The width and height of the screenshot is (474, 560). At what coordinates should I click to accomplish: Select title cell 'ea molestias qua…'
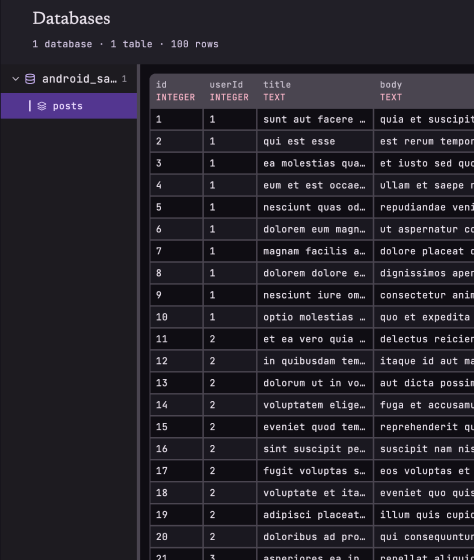[x=315, y=164]
